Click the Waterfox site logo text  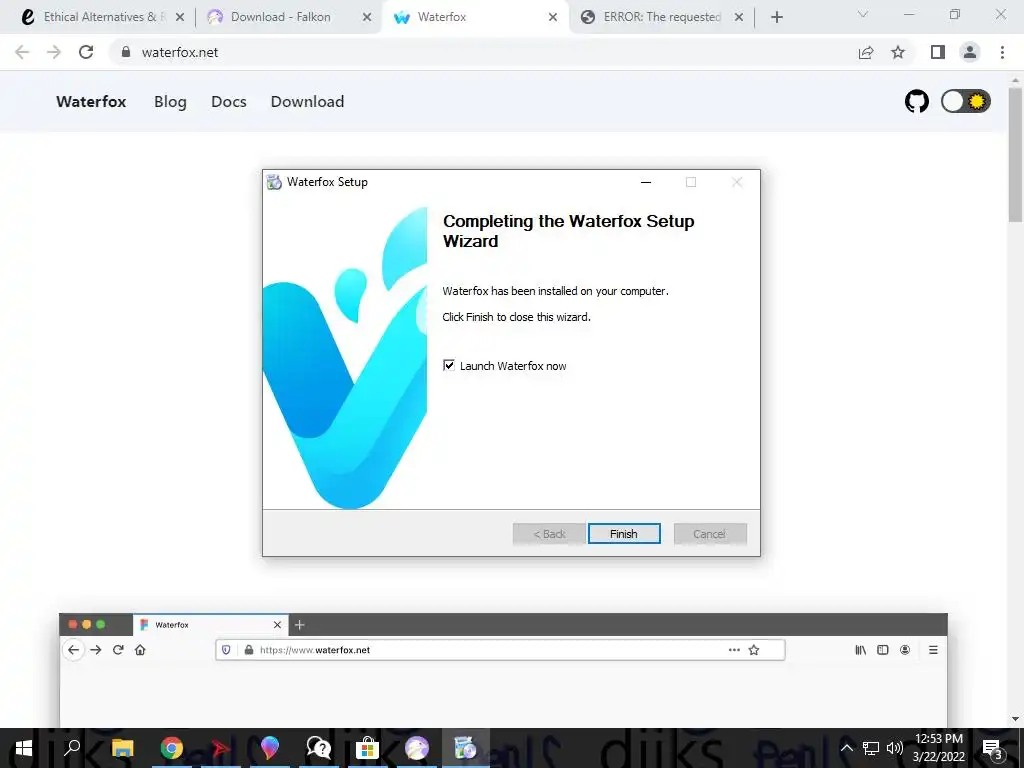[91, 101]
